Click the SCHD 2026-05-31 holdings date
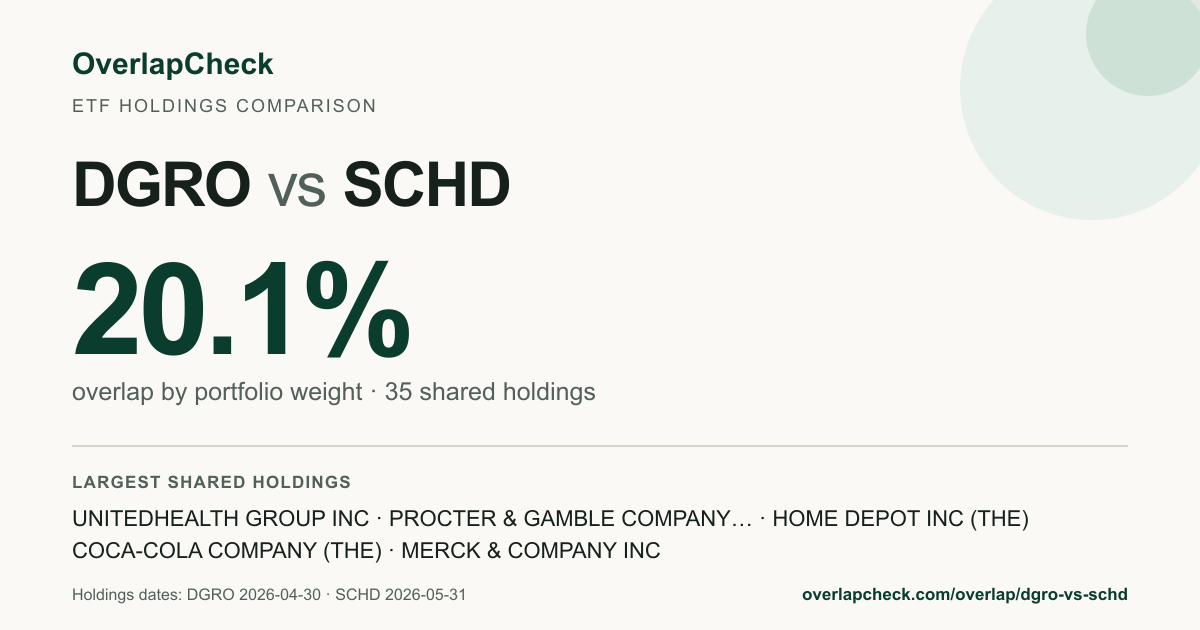1200x630 pixels. pyautogui.click(x=401, y=595)
